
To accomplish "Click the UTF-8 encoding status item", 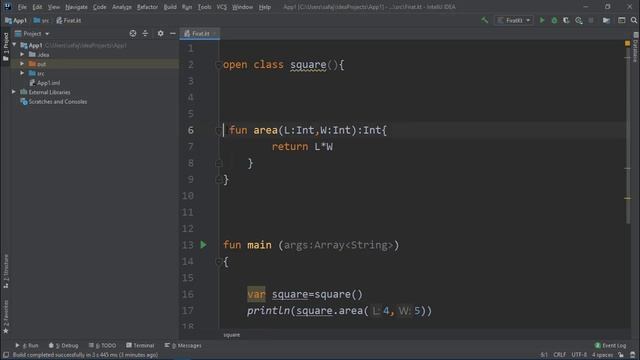I will 579,355.
